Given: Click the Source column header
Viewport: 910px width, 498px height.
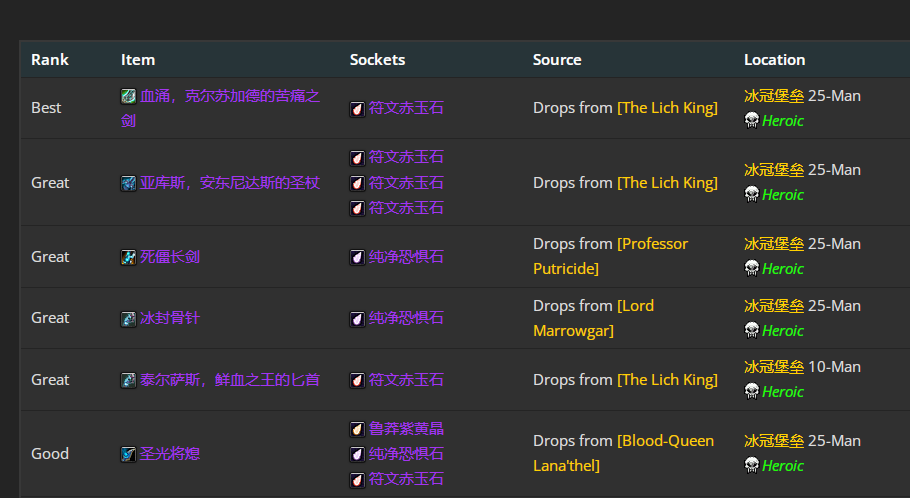Looking at the screenshot, I should 557,59.
